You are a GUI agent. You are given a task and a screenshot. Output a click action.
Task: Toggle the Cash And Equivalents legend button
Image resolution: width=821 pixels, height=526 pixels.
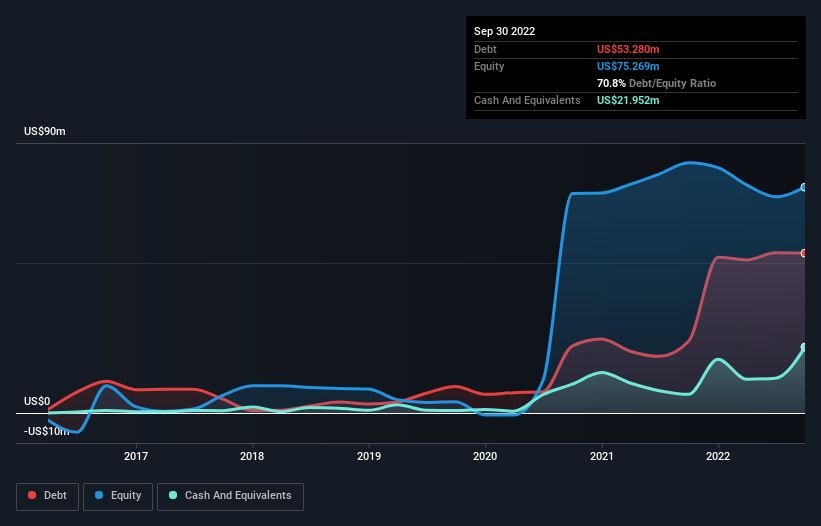pyautogui.click(x=230, y=496)
